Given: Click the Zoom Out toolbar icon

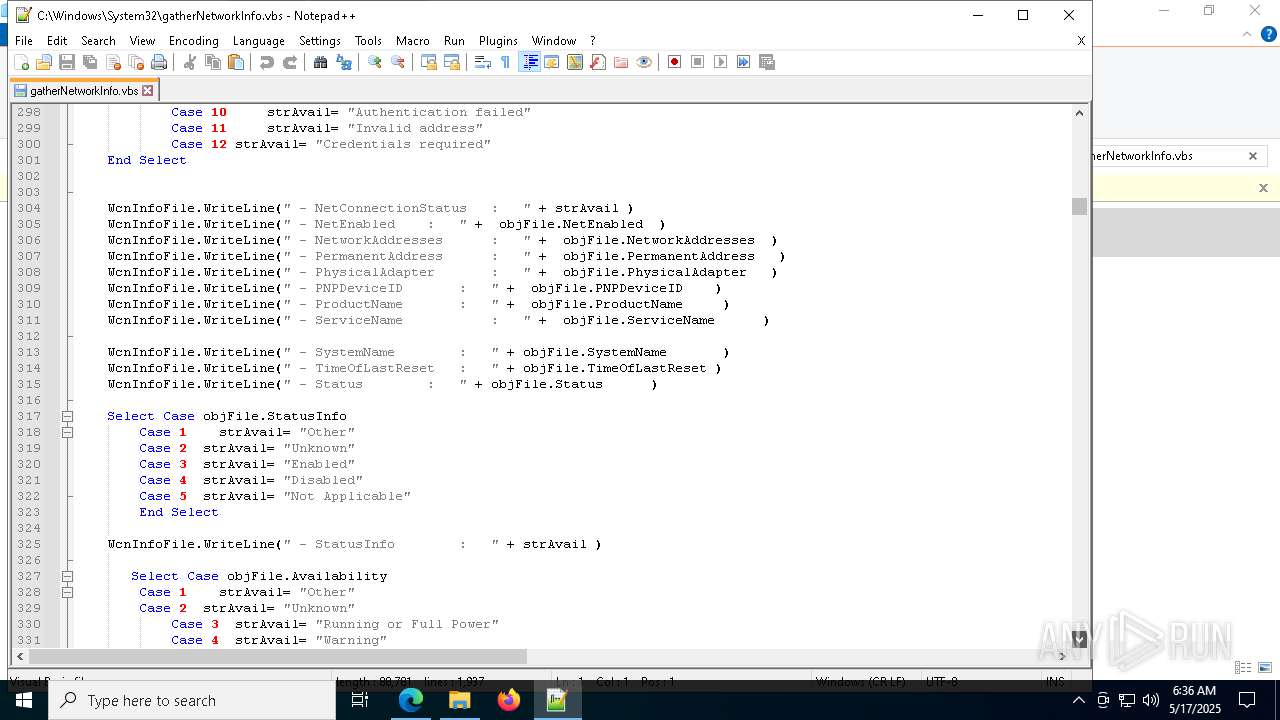Looking at the screenshot, I should pyautogui.click(x=398, y=62).
